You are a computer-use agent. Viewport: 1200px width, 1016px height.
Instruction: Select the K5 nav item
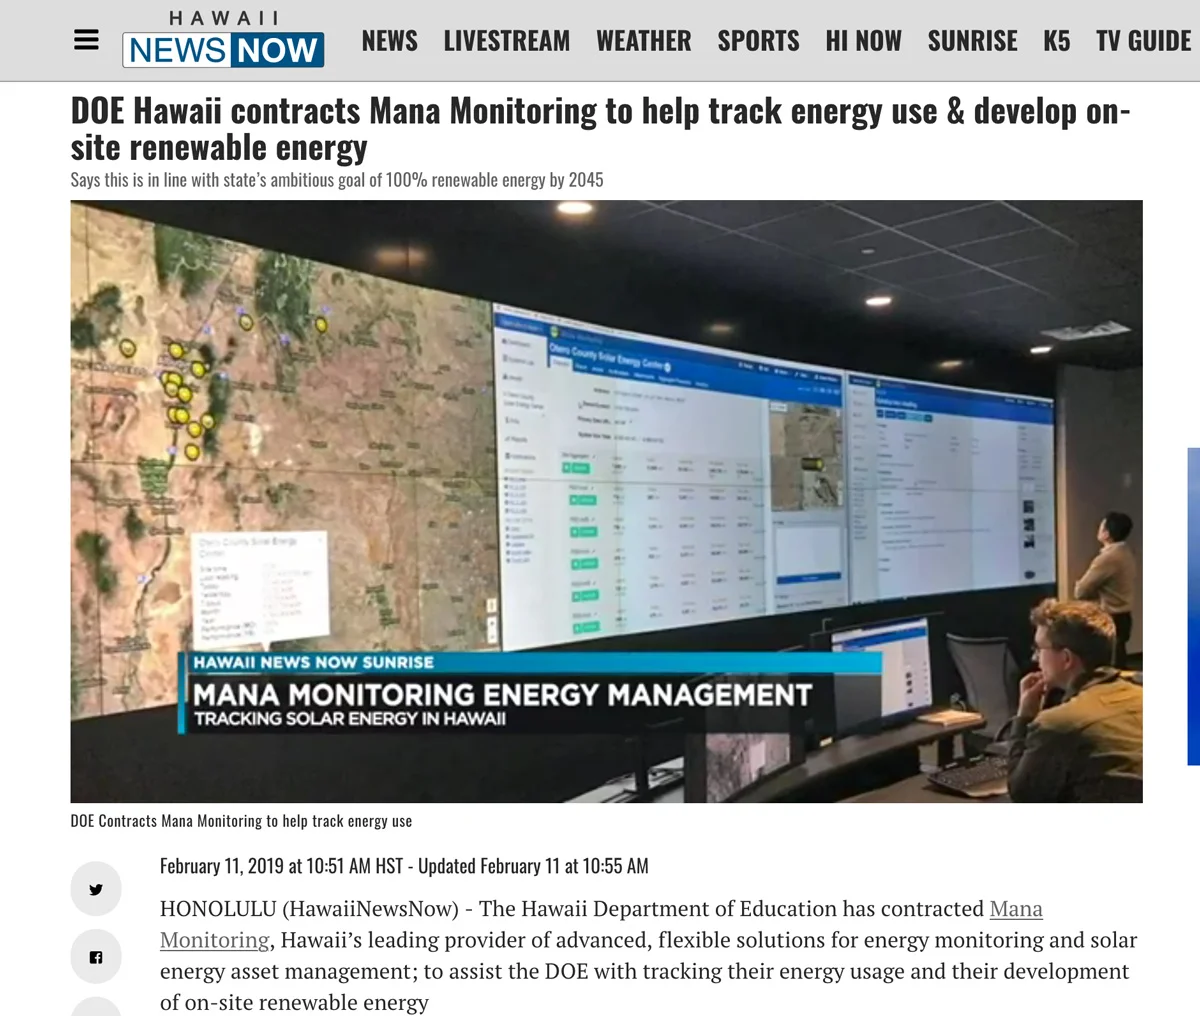pos(1057,41)
